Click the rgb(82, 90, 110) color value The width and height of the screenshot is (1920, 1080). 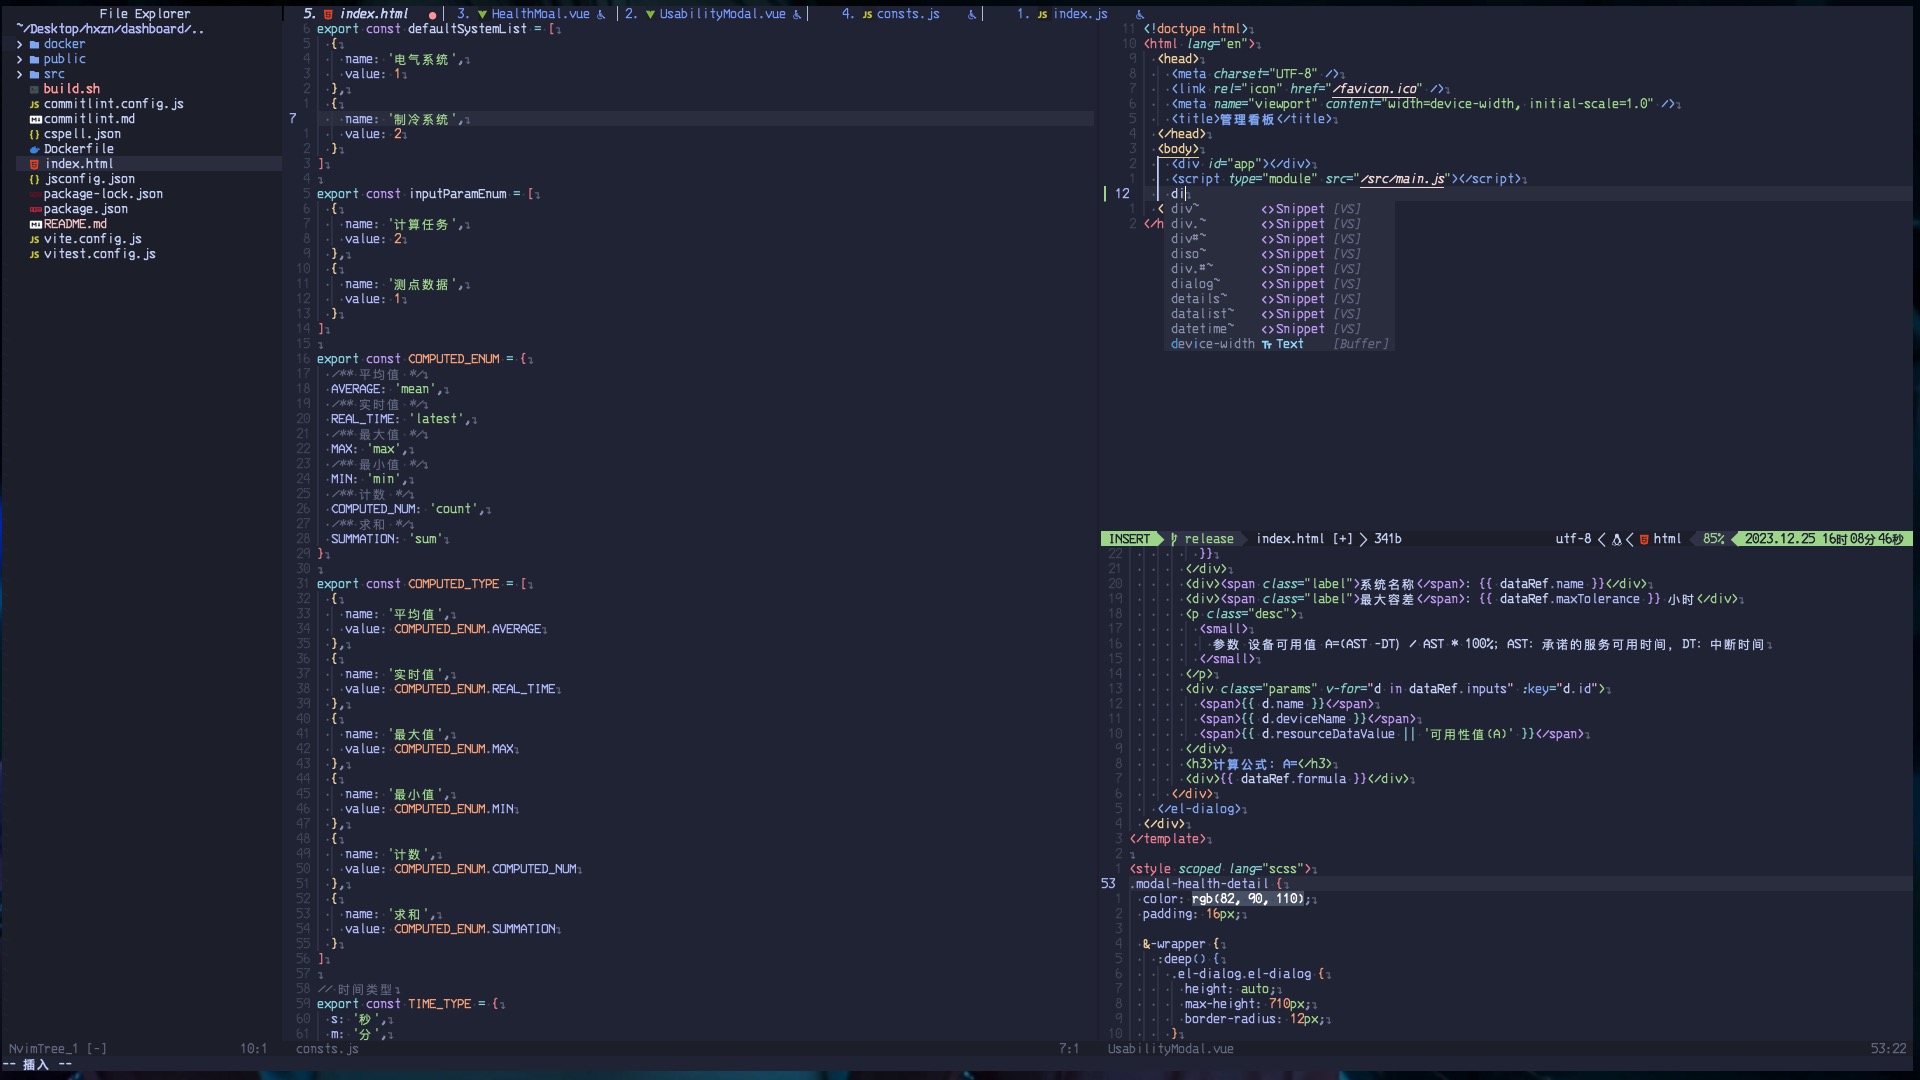point(1247,899)
